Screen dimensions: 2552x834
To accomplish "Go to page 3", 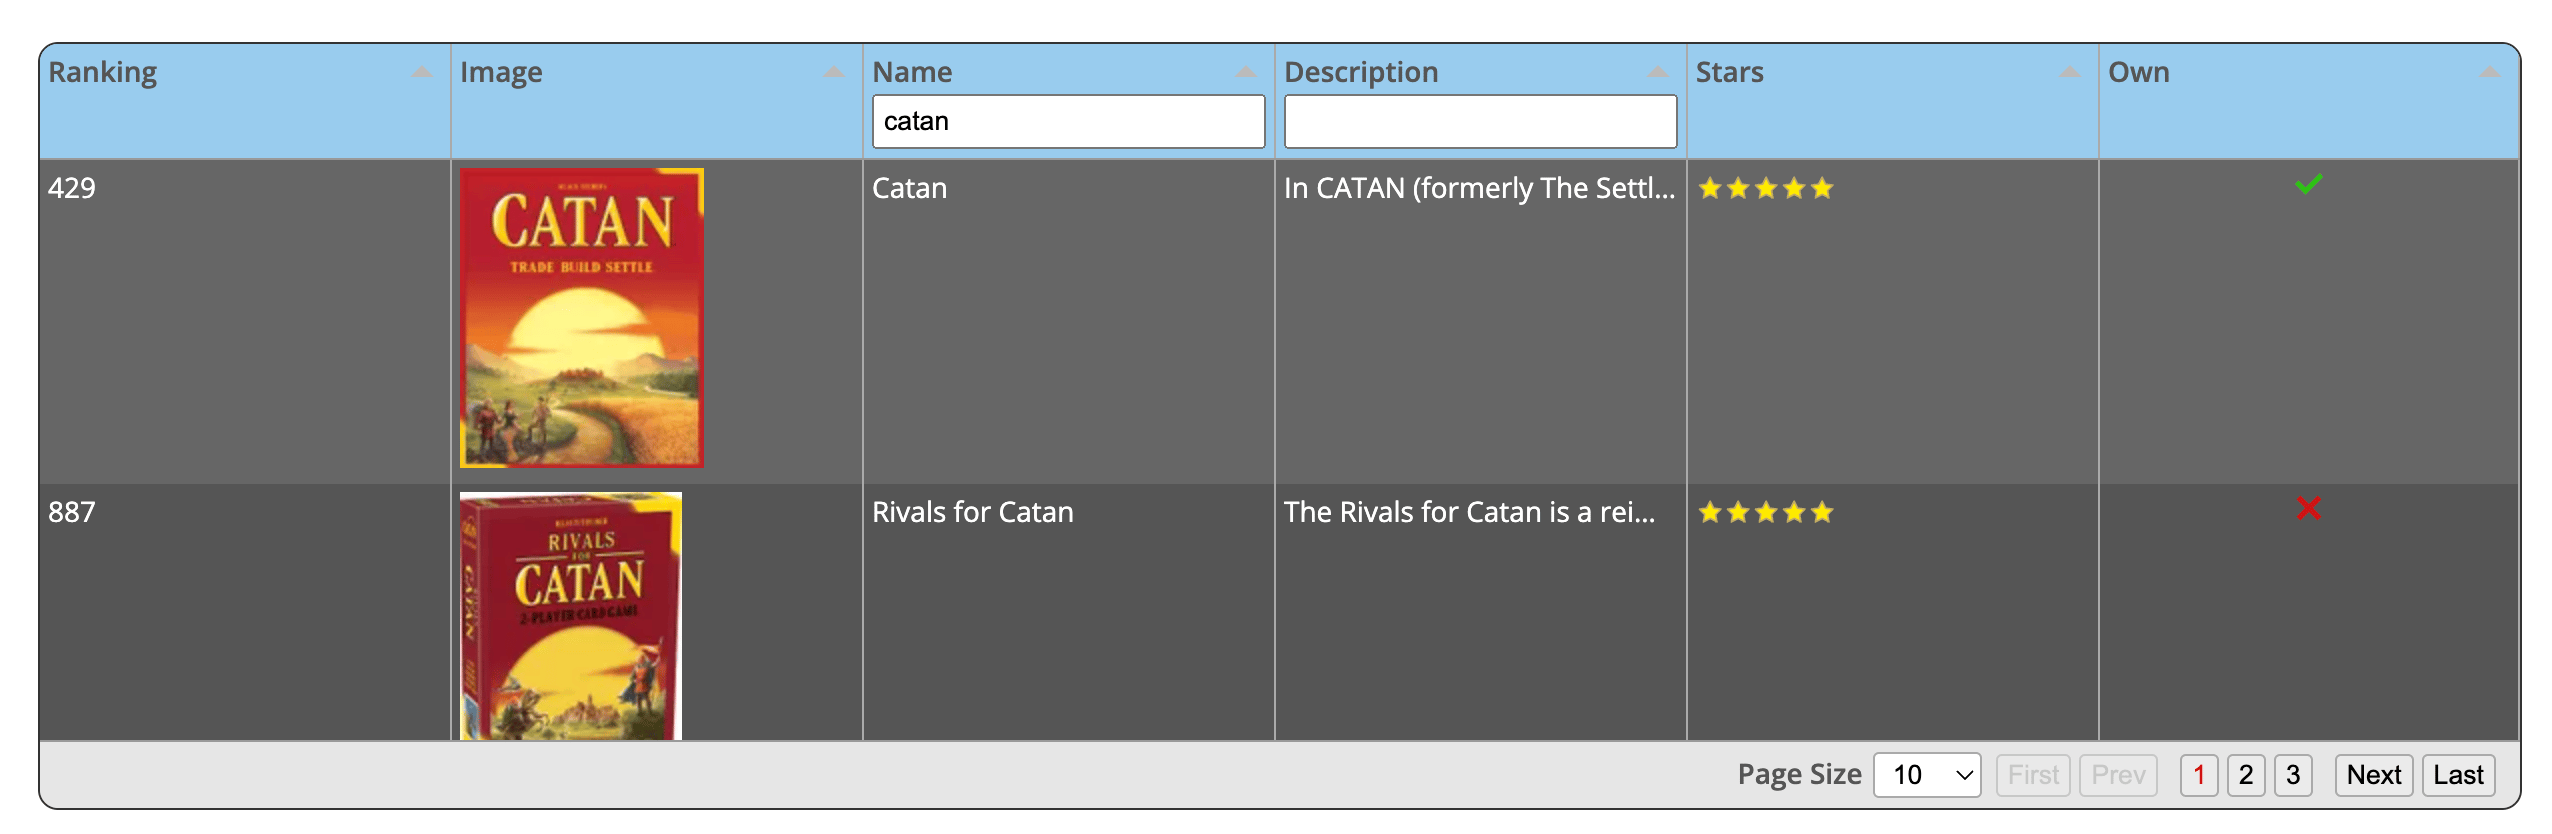I will click(2293, 775).
